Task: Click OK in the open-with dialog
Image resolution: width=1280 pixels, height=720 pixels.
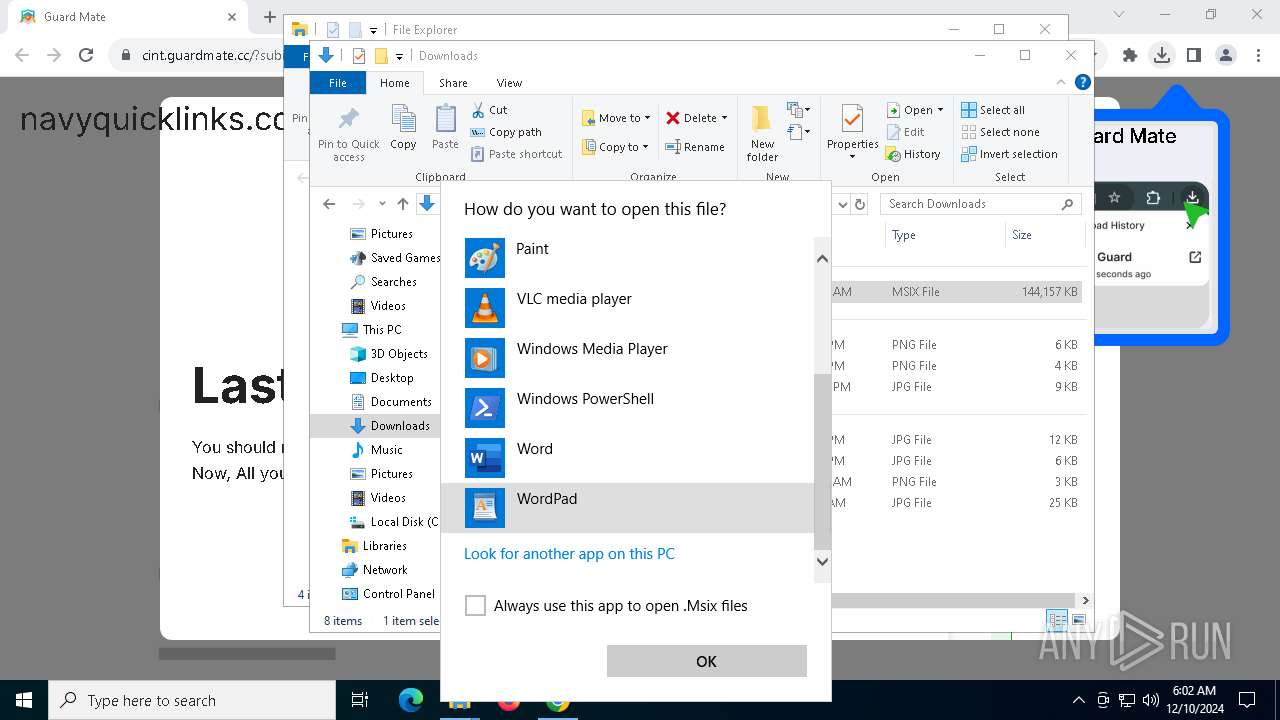Action: coord(706,661)
